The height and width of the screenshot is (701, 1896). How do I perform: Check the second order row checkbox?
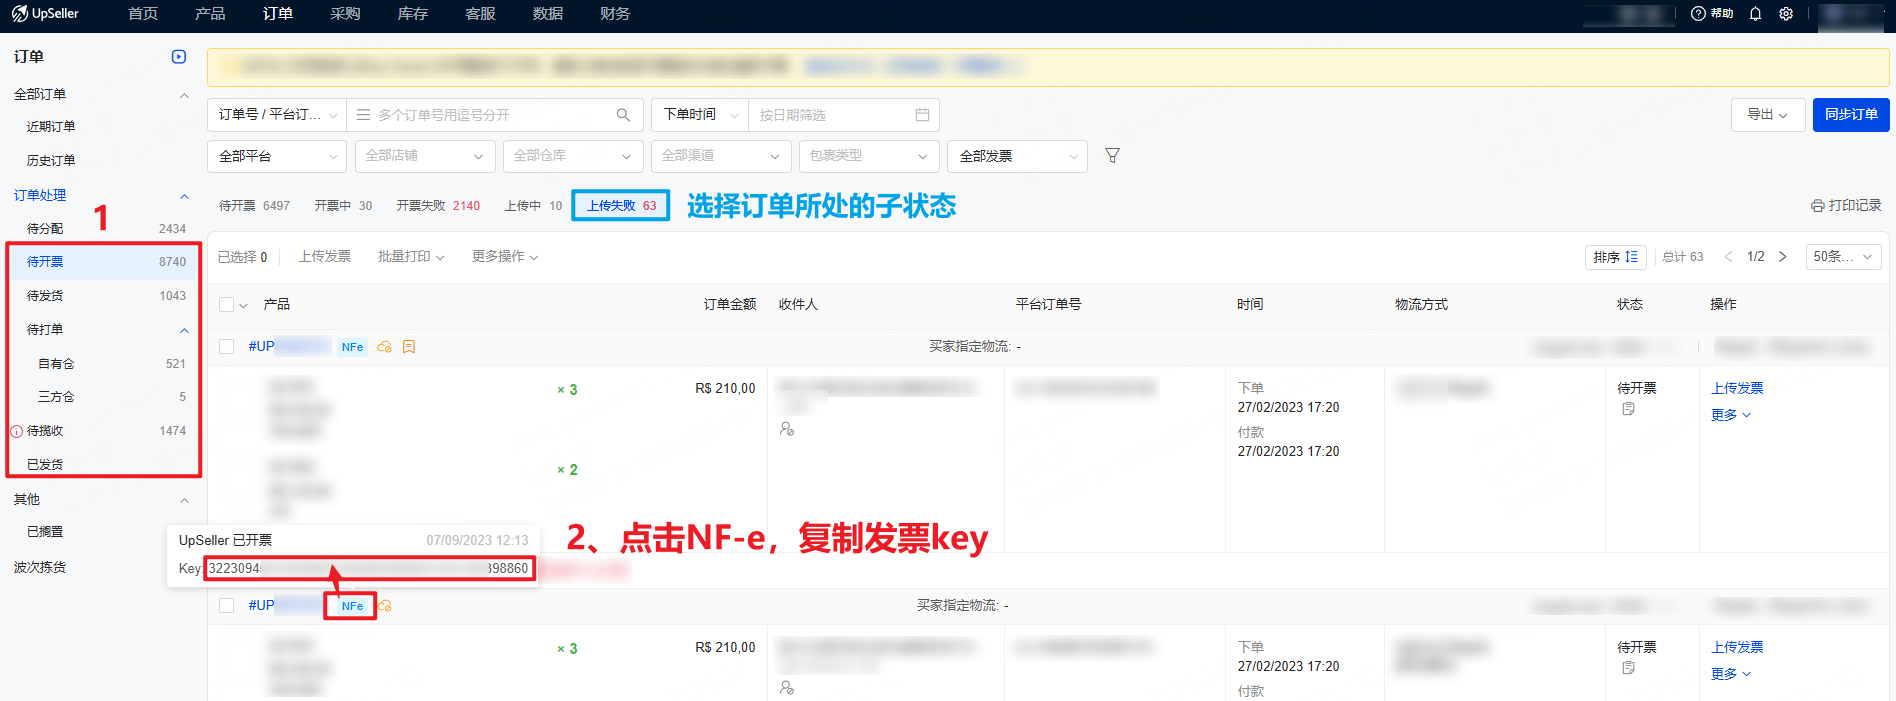(x=227, y=606)
